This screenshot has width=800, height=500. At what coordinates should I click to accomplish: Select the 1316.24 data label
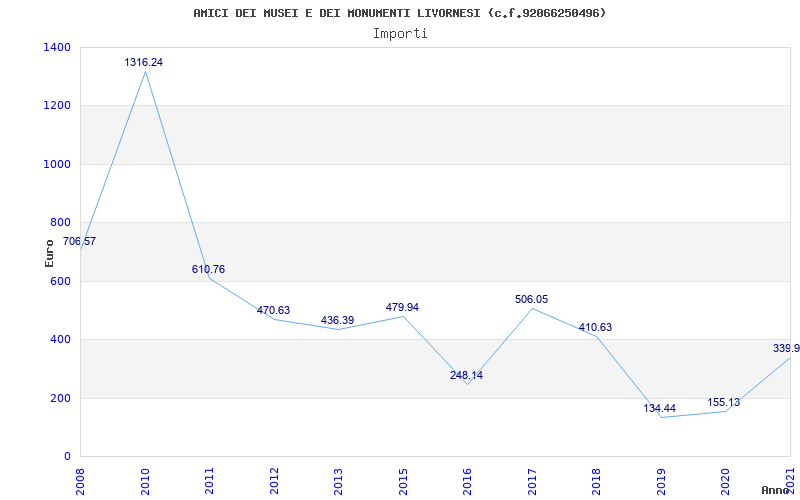coord(144,62)
